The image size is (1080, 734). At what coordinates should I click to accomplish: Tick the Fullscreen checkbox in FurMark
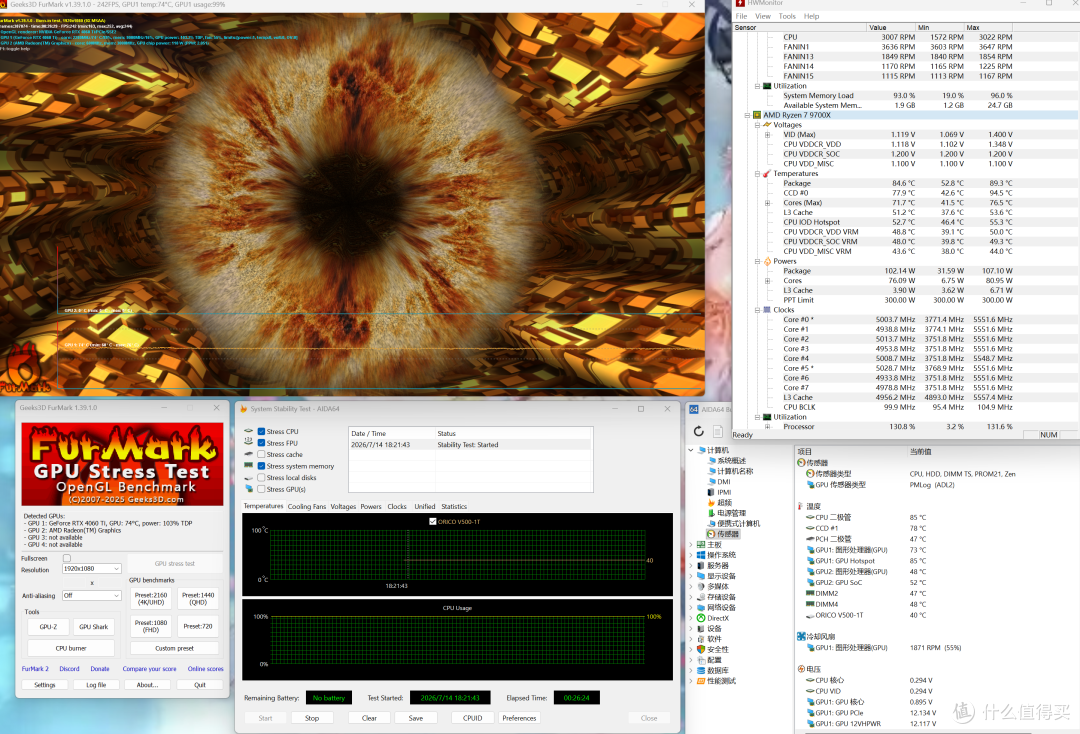[x=67, y=558]
